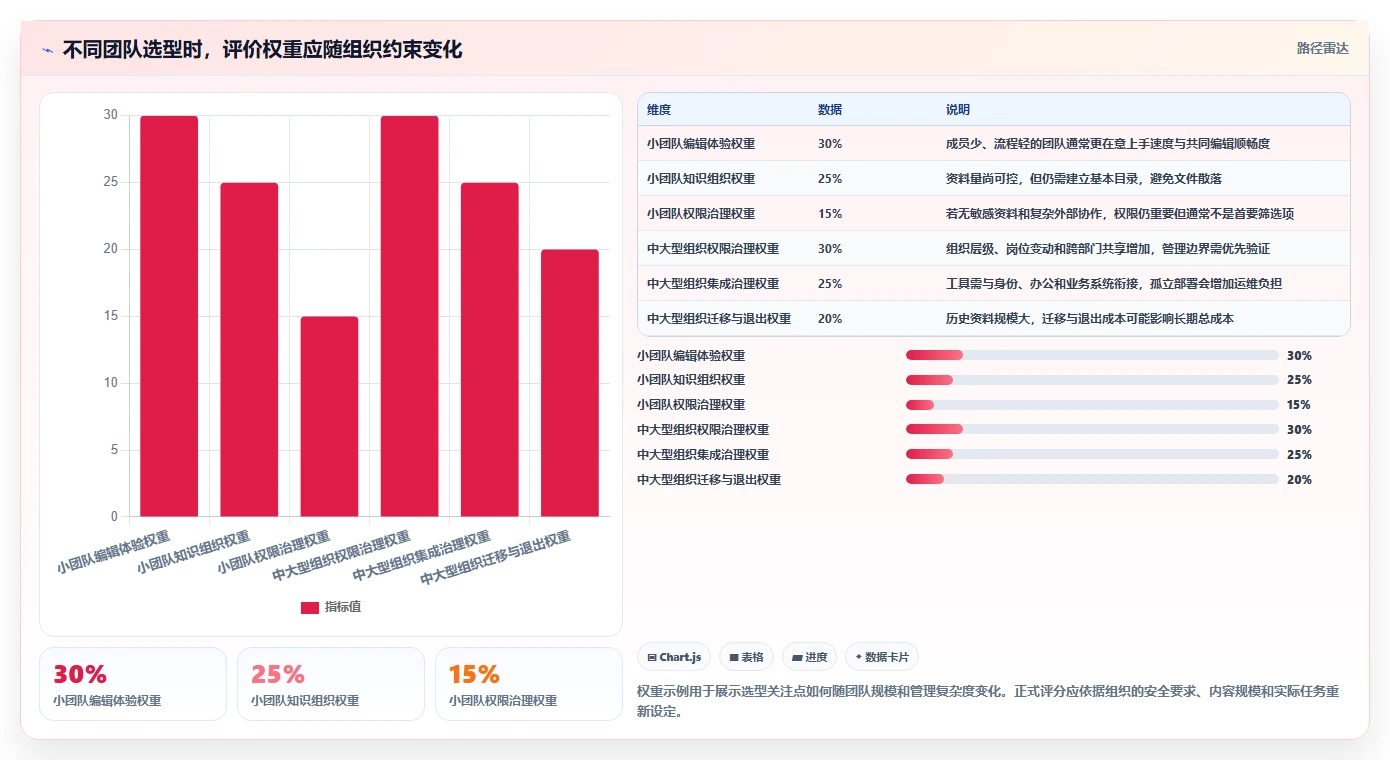Click the shortest chart bar valued 15

(x=329, y=417)
